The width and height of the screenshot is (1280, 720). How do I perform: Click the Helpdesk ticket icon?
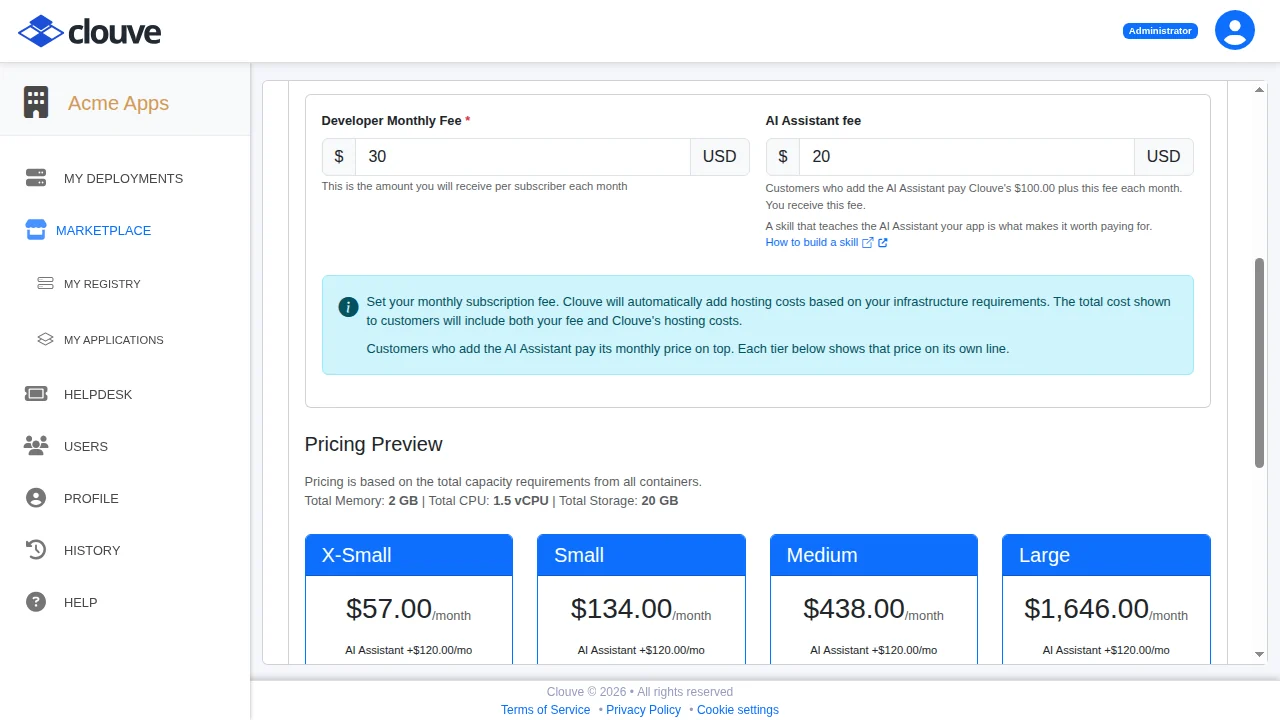point(36,394)
